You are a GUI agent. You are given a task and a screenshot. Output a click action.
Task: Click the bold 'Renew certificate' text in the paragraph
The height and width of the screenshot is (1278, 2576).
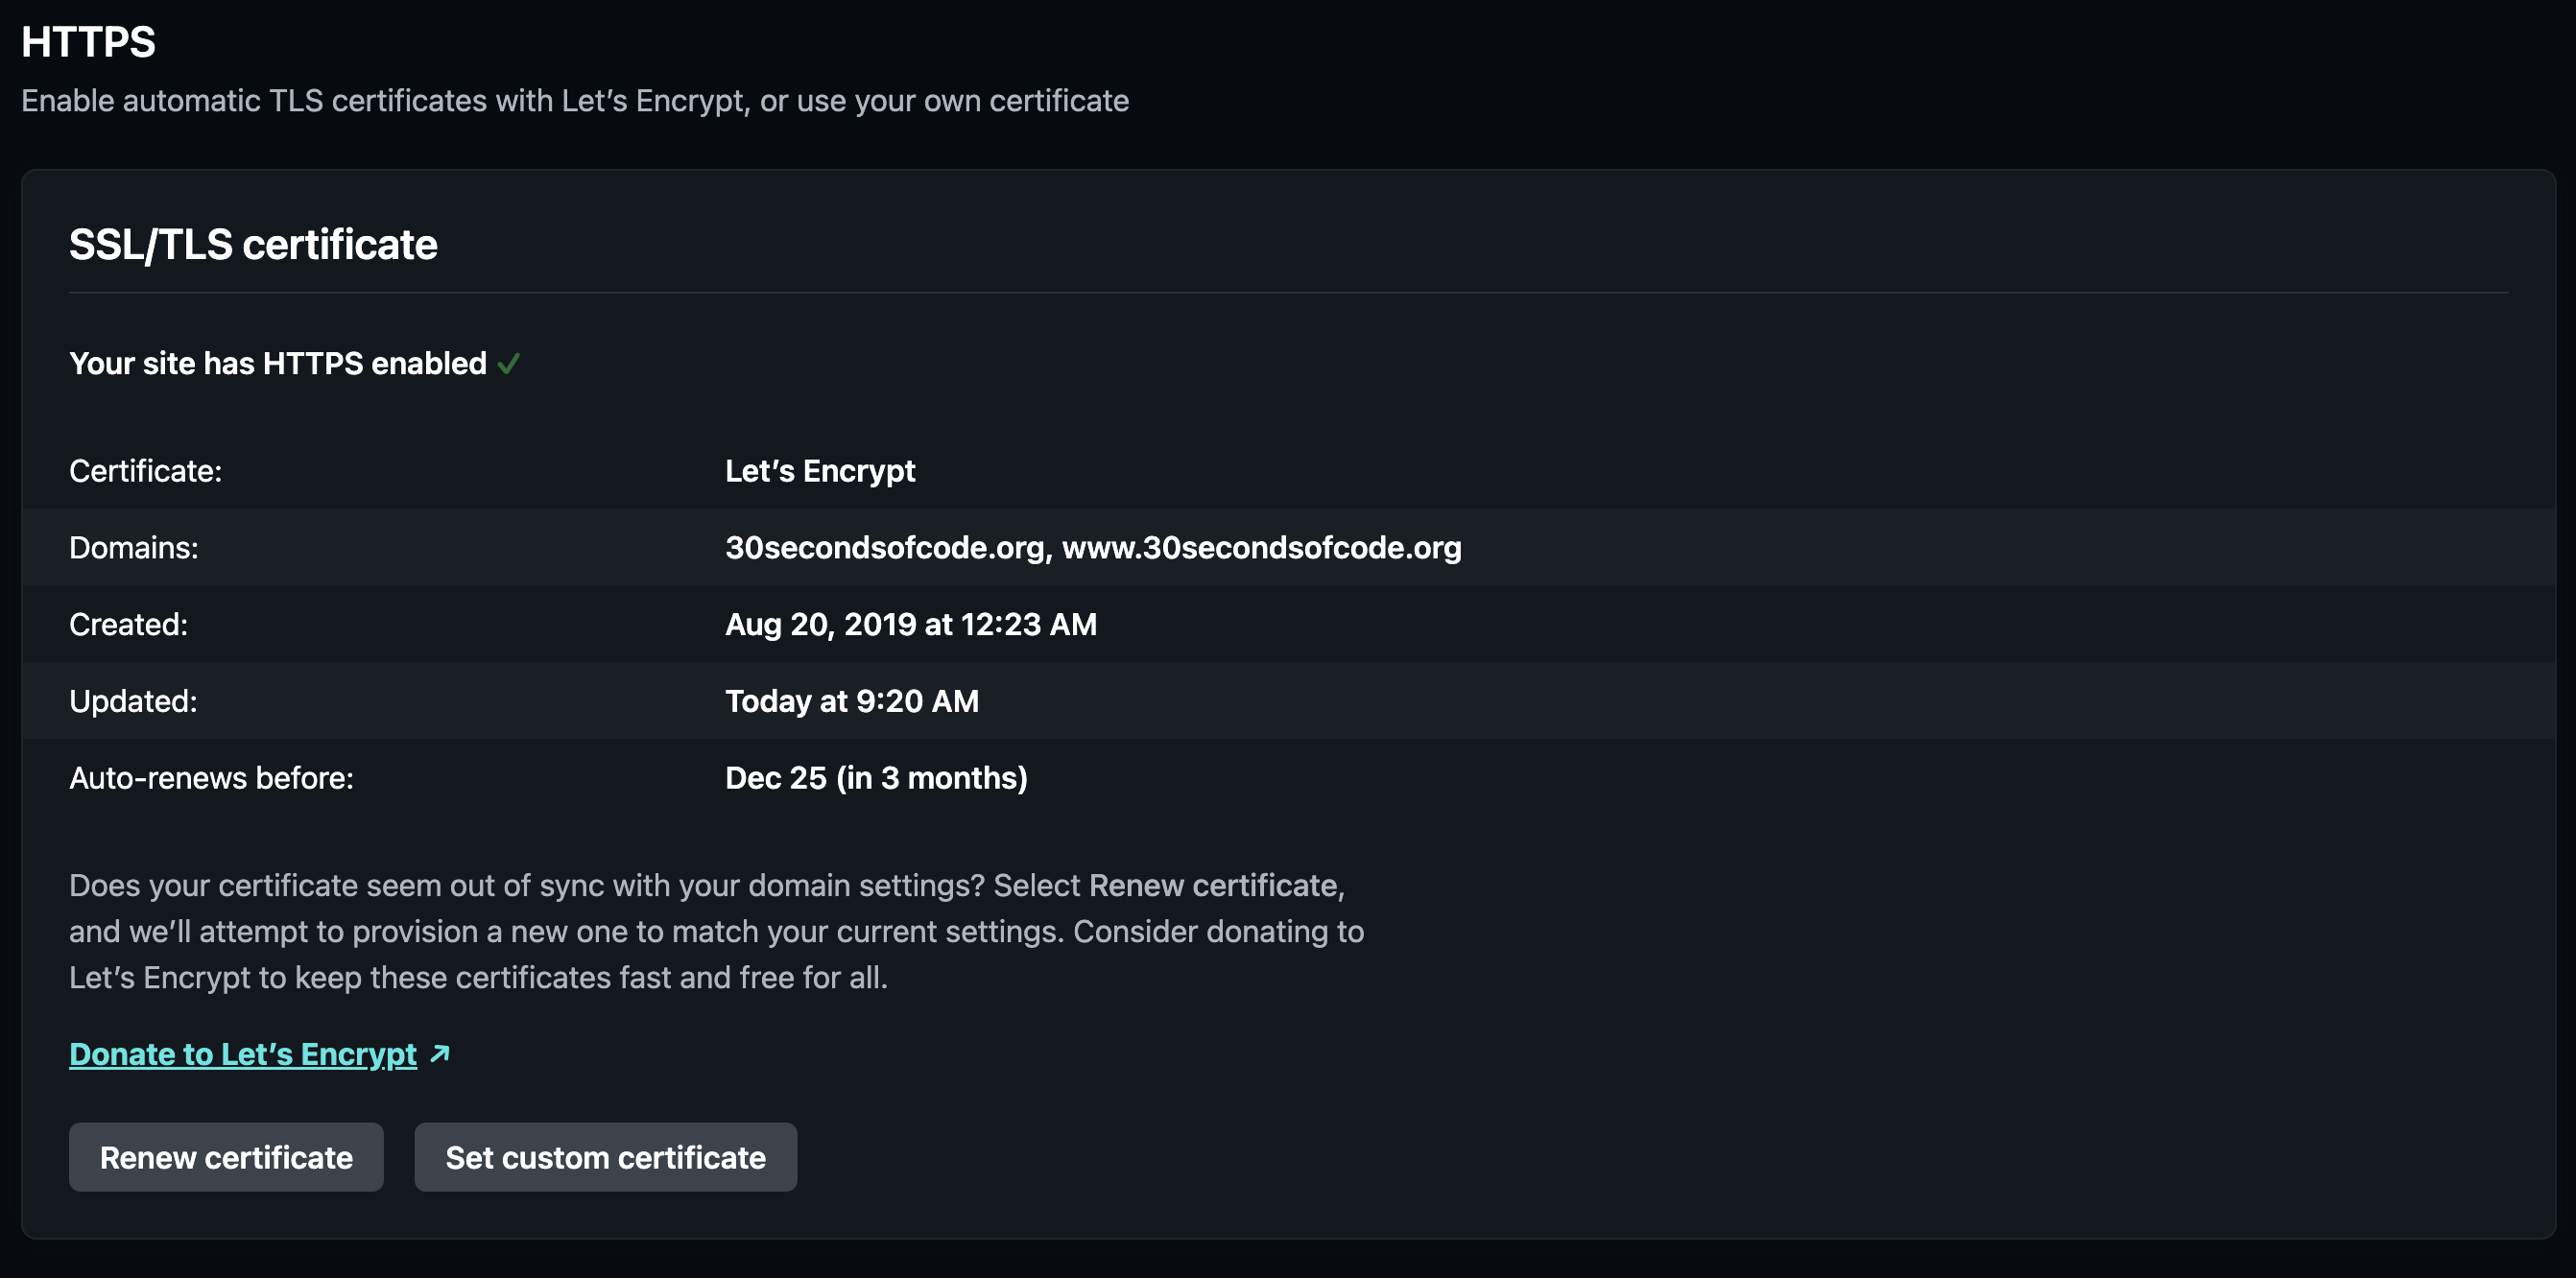[x=1213, y=886]
